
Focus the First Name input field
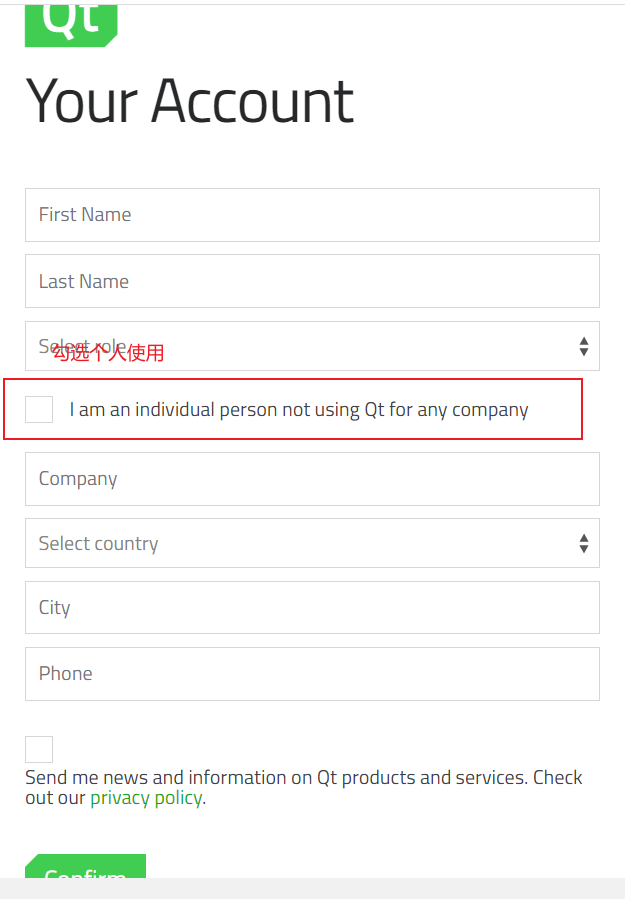tap(312, 215)
